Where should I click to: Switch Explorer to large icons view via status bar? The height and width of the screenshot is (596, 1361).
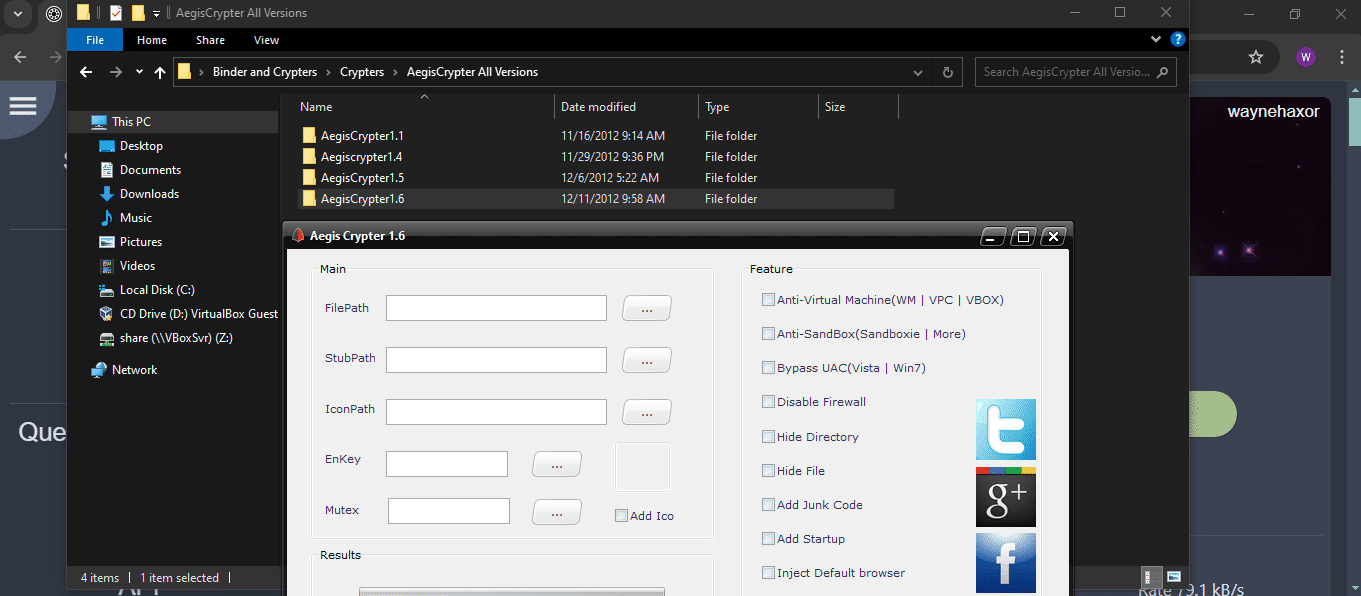1174,577
